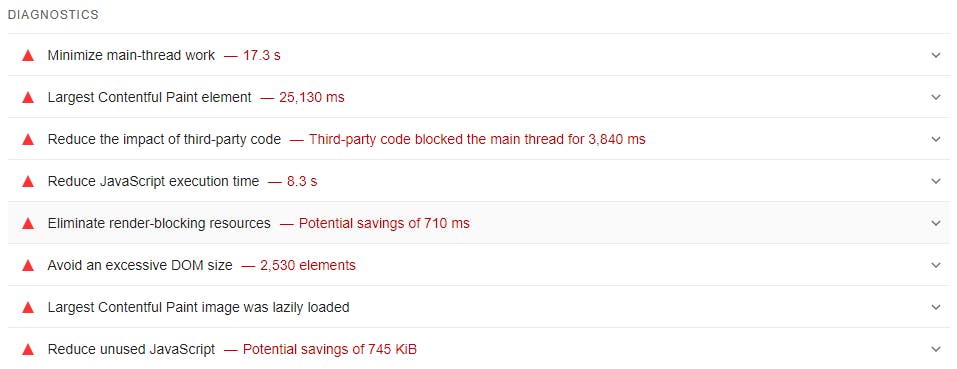This screenshot has width=957, height=369.
Task: Expand the JavaScript execution time chevron
Action: tap(936, 182)
